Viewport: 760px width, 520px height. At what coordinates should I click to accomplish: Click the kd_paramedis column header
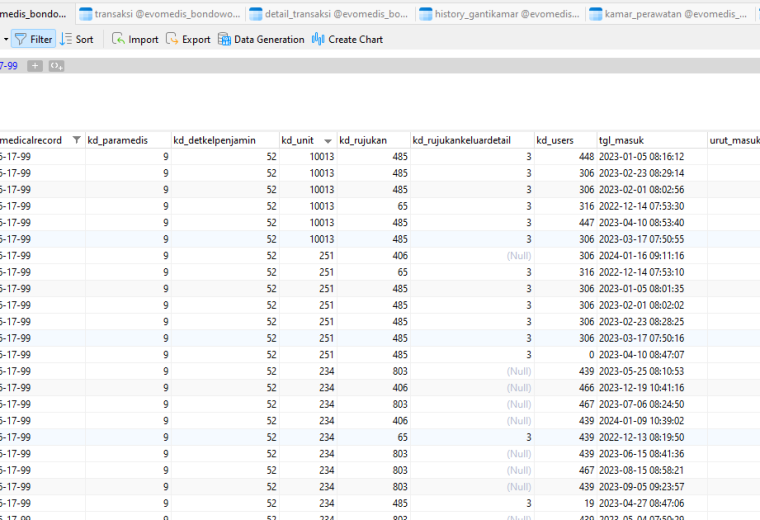click(128, 140)
